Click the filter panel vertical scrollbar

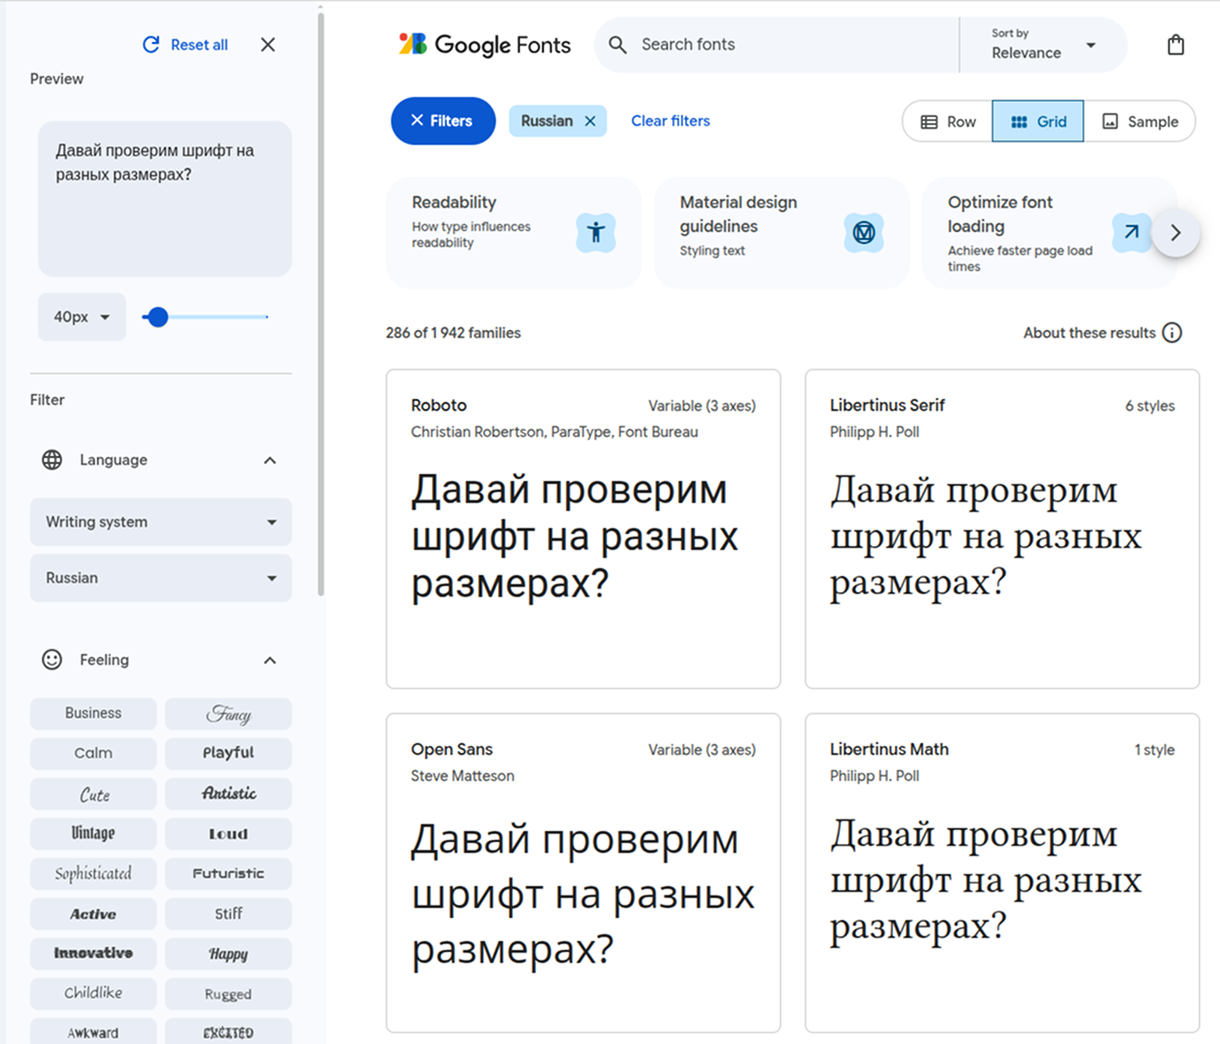(321, 305)
